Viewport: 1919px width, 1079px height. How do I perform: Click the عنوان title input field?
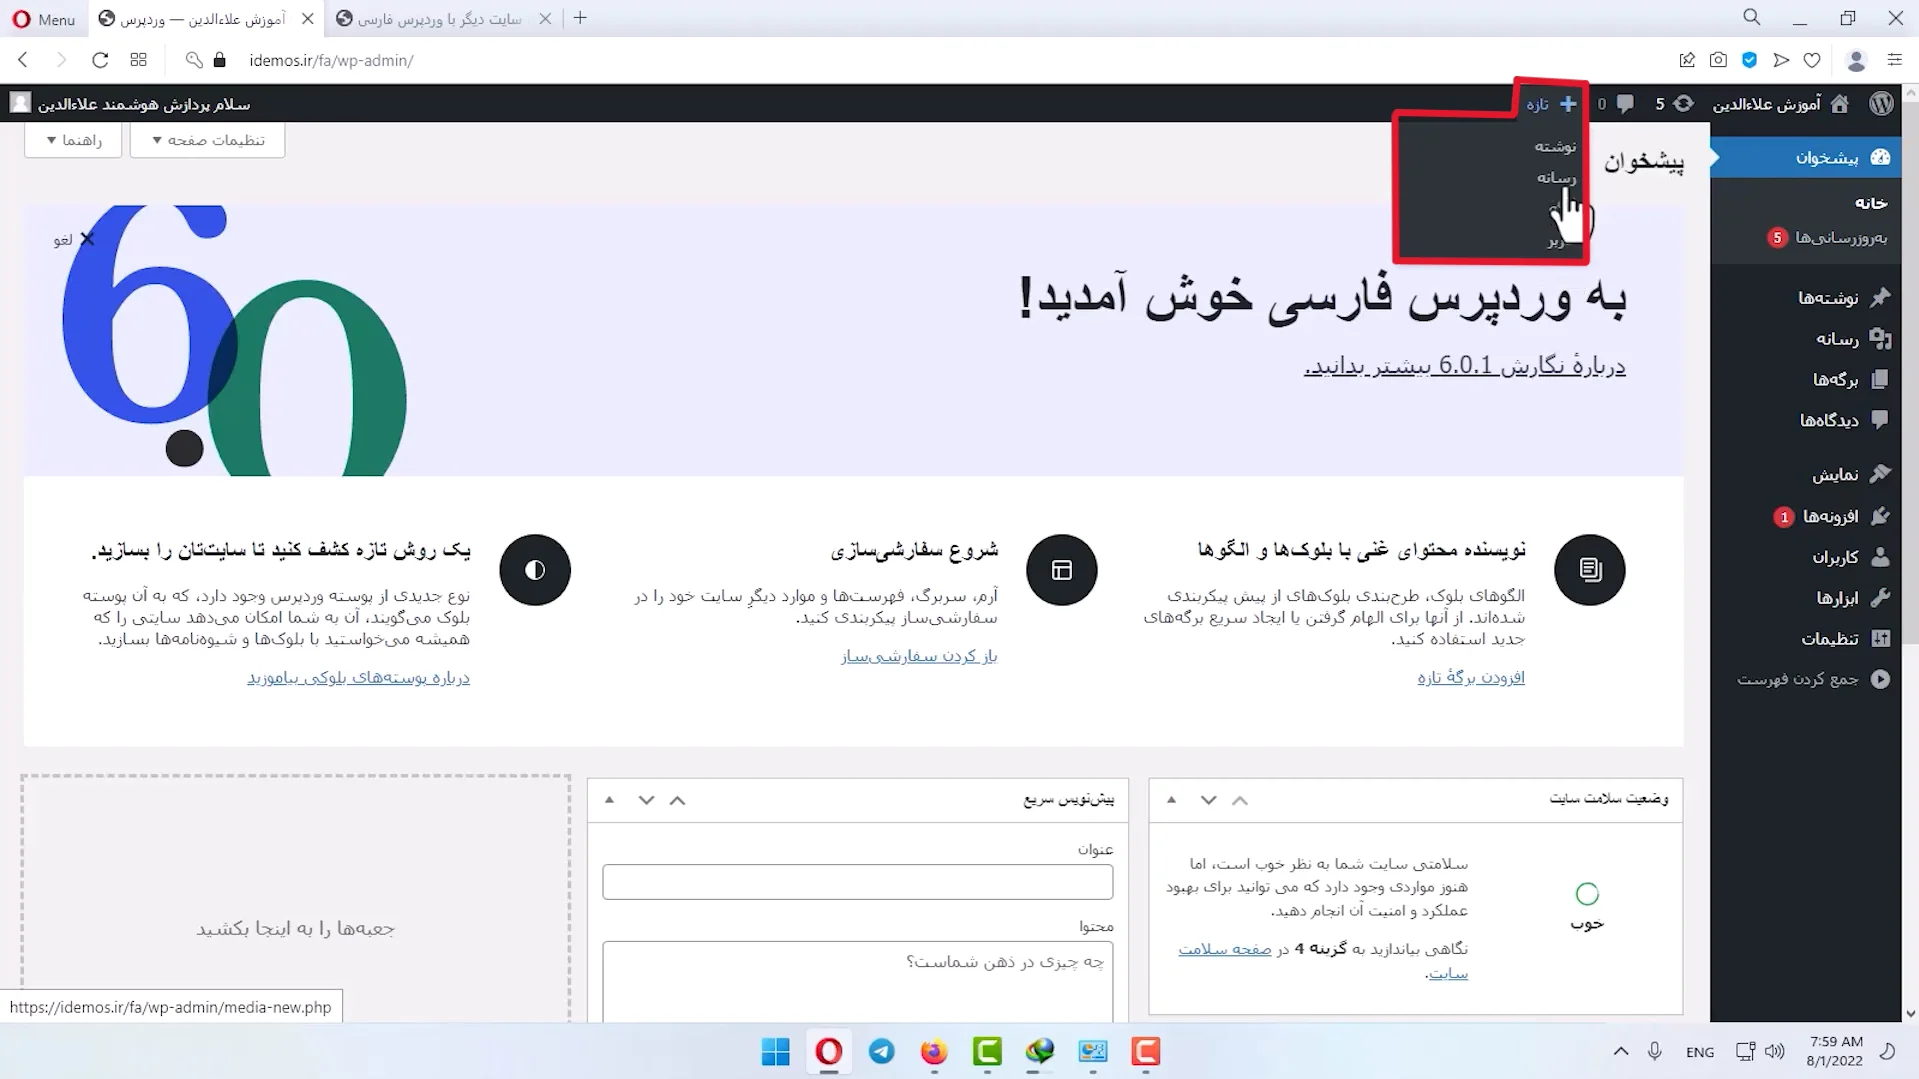click(x=857, y=882)
